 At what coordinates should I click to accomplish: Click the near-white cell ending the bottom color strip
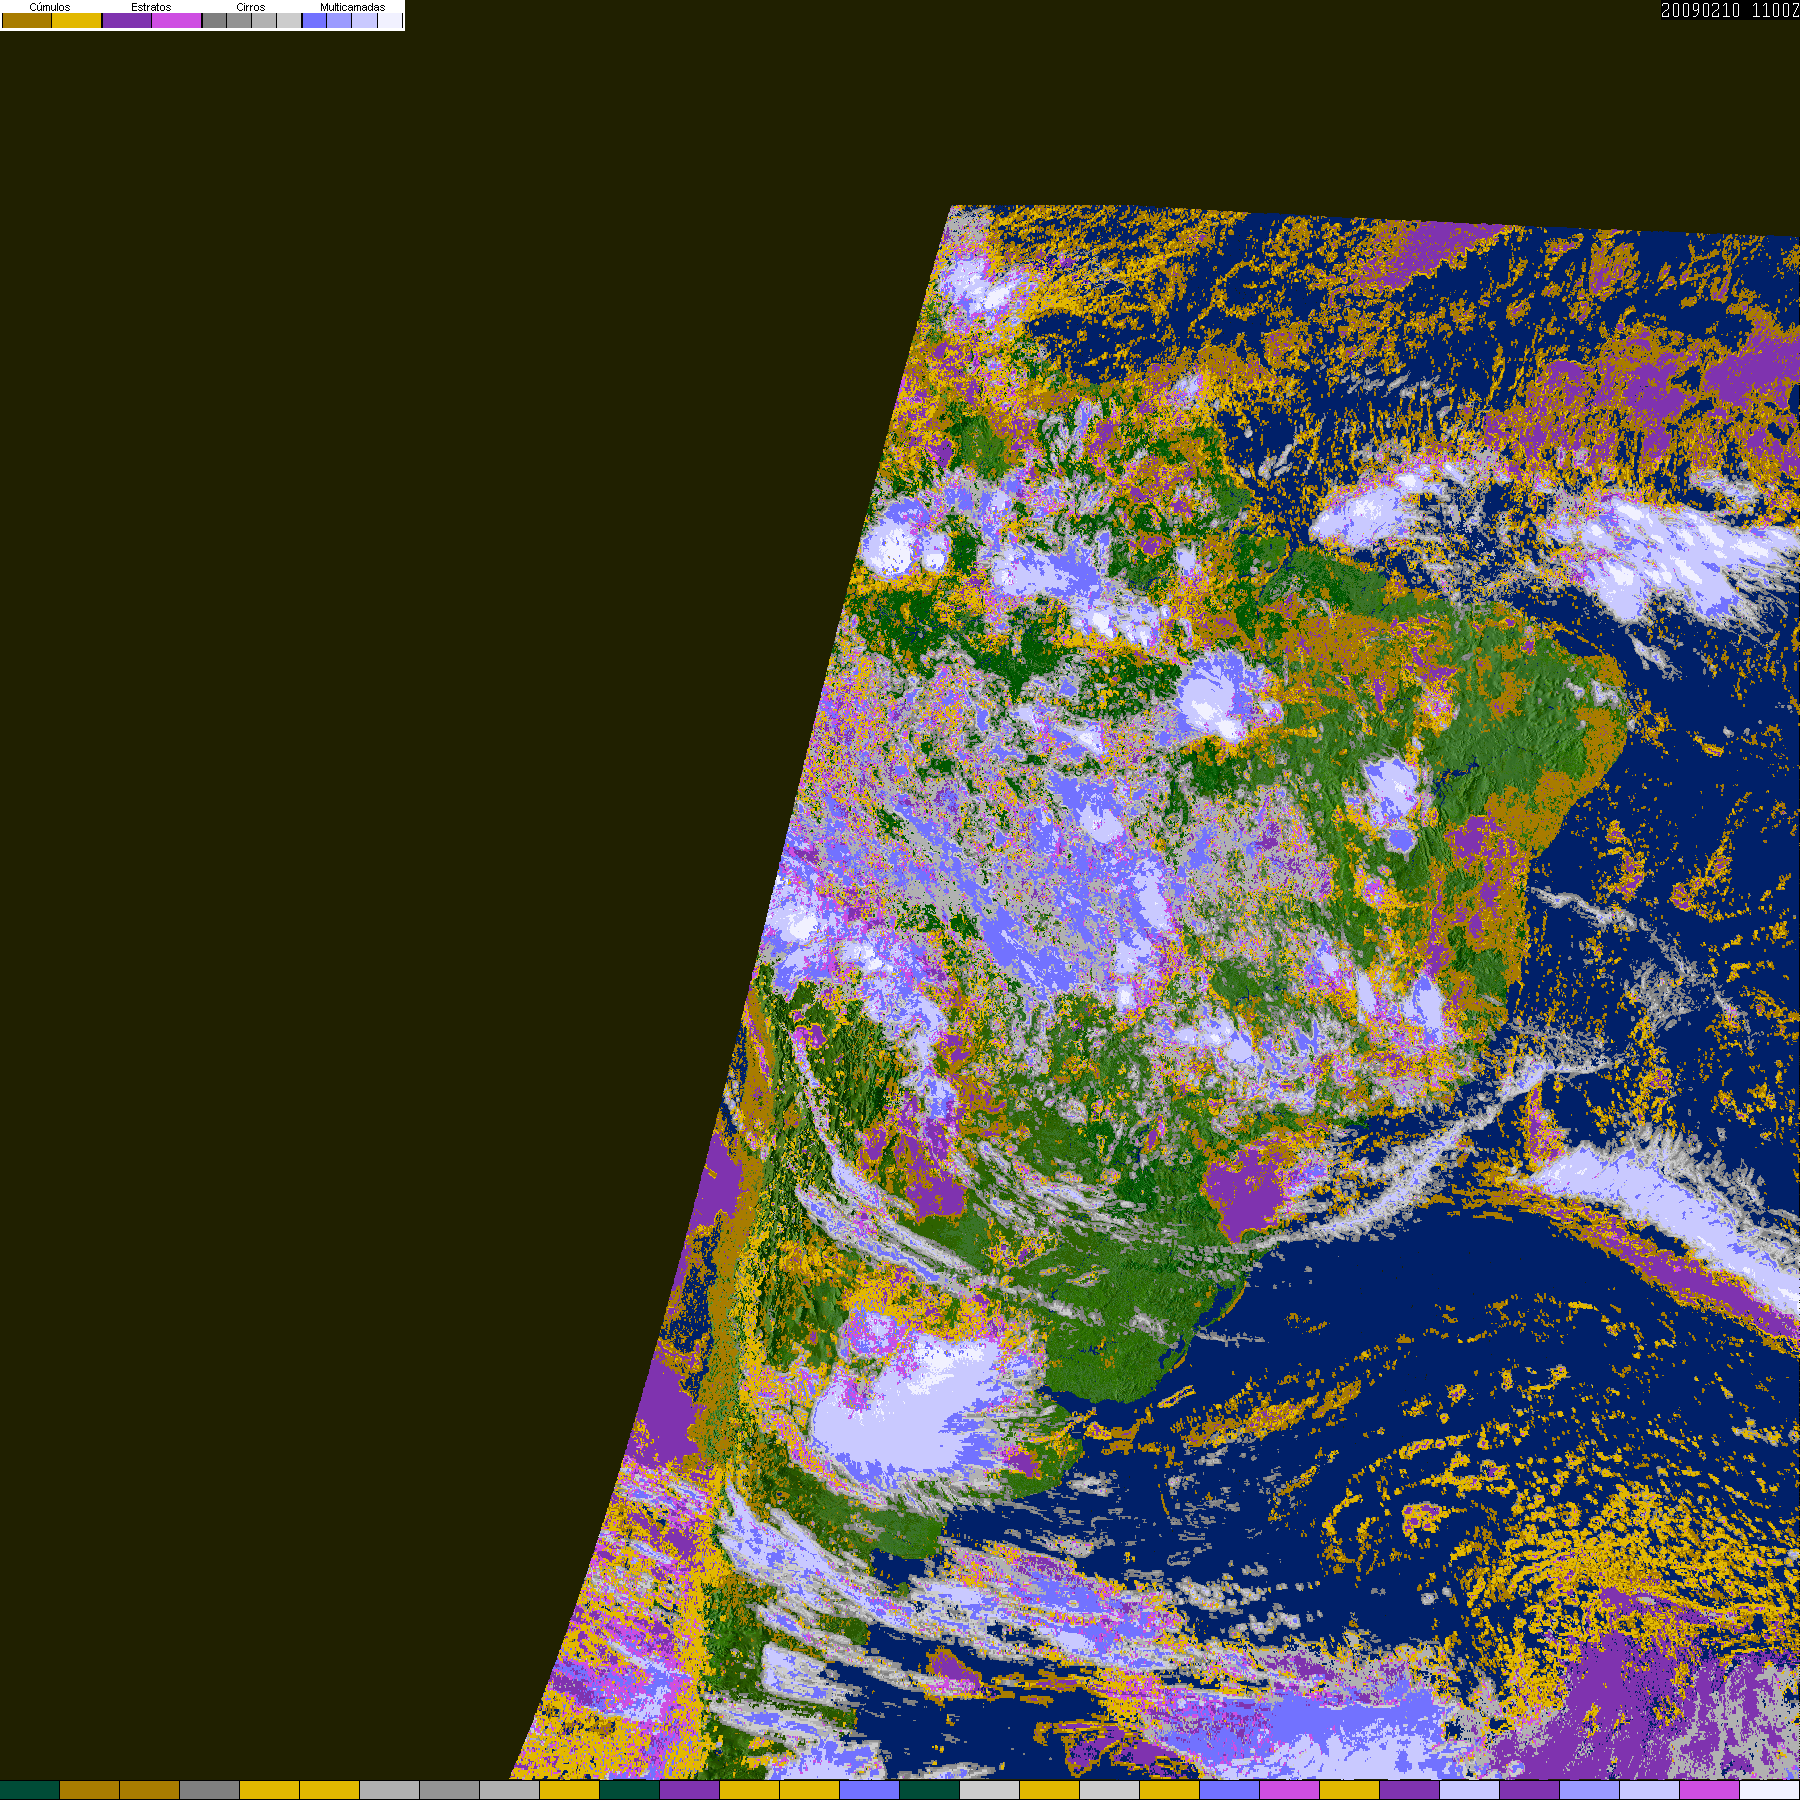(1770, 1790)
